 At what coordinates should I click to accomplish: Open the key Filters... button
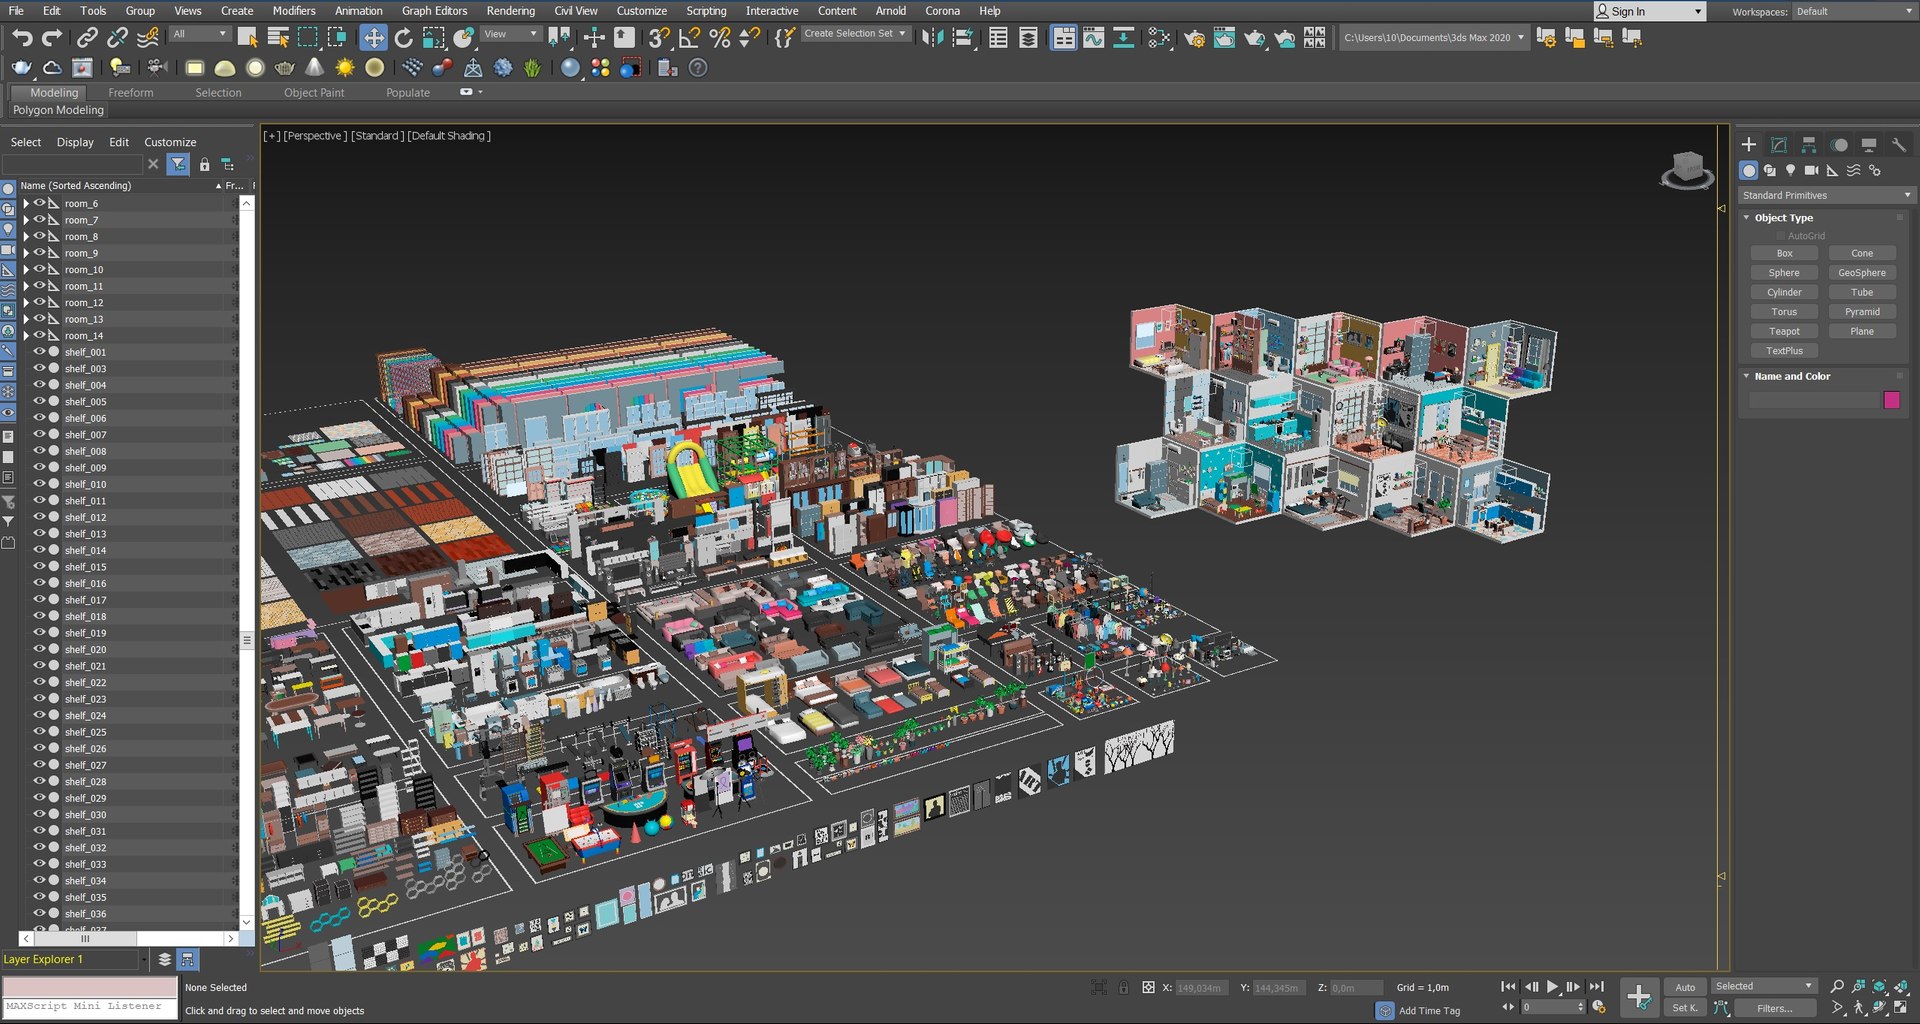pyautogui.click(x=1775, y=1008)
